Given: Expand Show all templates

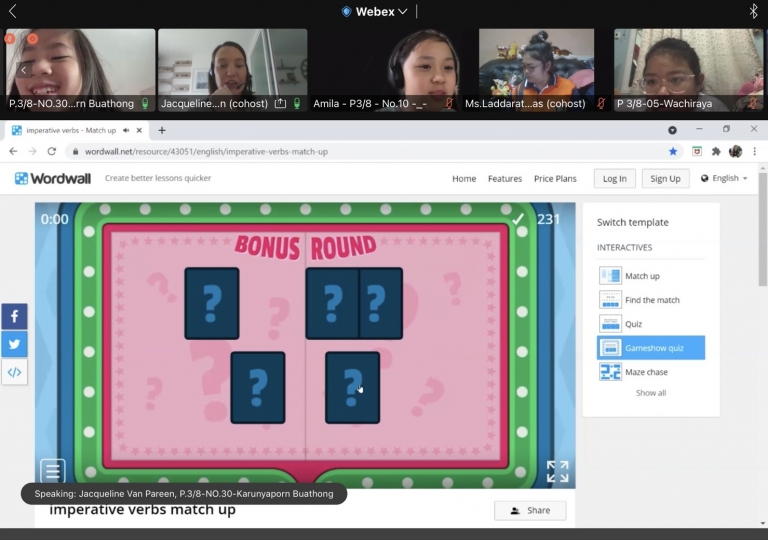Looking at the screenshot, I should coord(651,393).
